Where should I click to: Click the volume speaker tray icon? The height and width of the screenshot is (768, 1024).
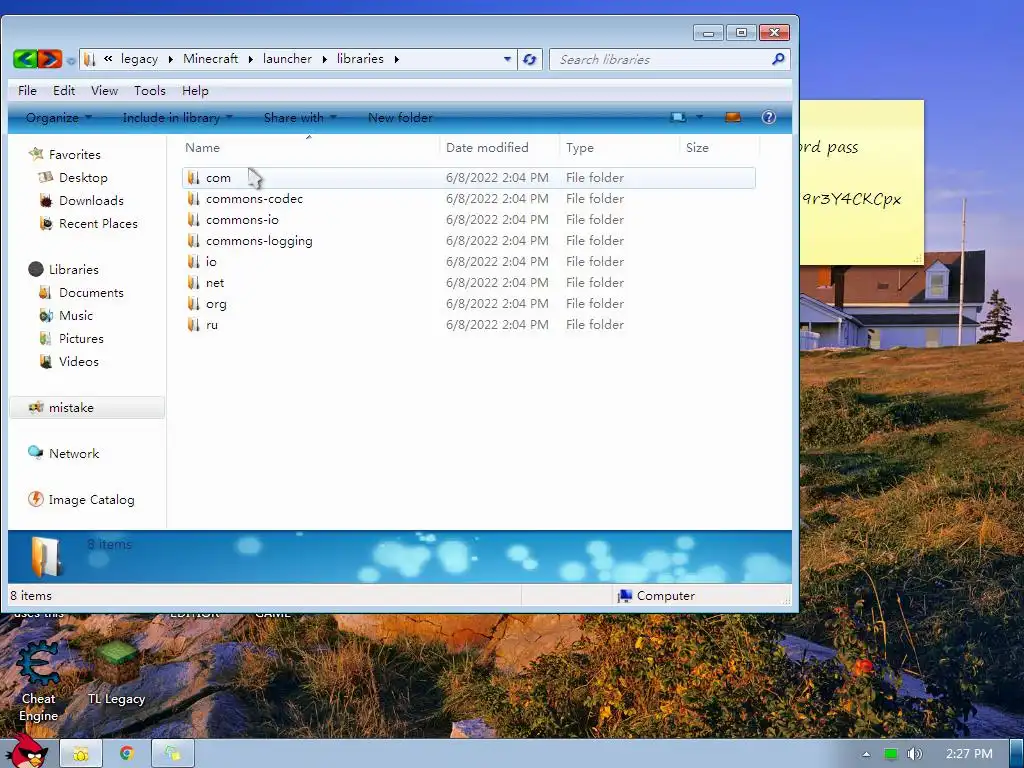coord(915,754)
